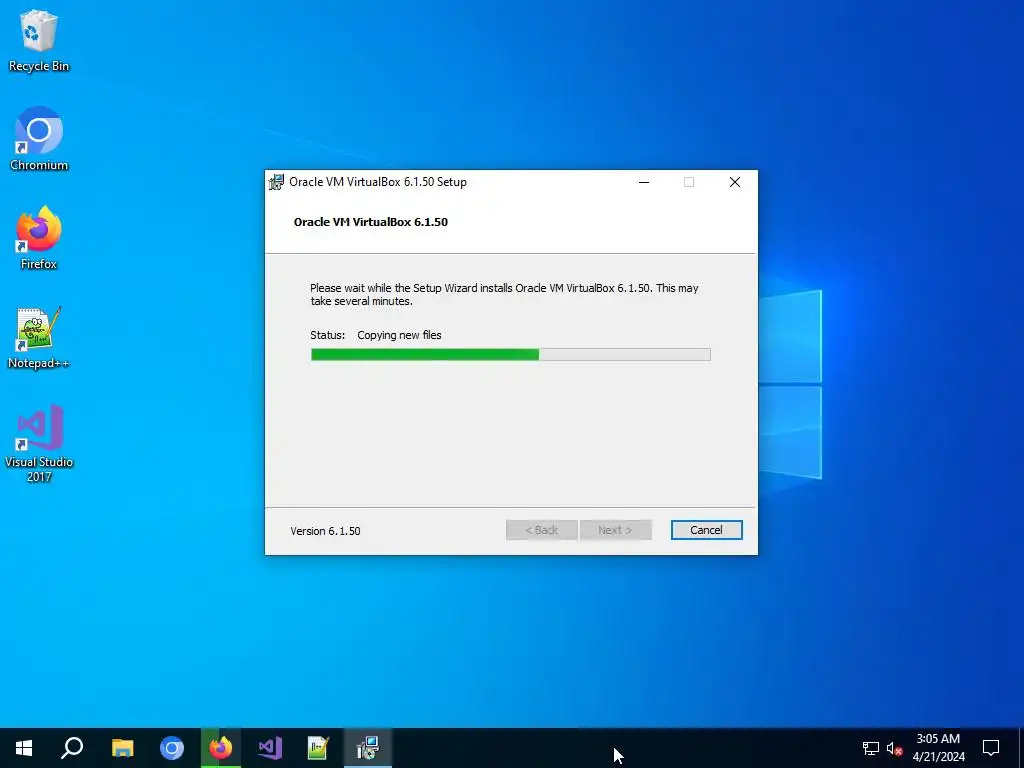Image resolution: width=1024 pixels, height=768 pixels.
Task: Open the muted volume tray icon
Action: (x=895, y=748)
